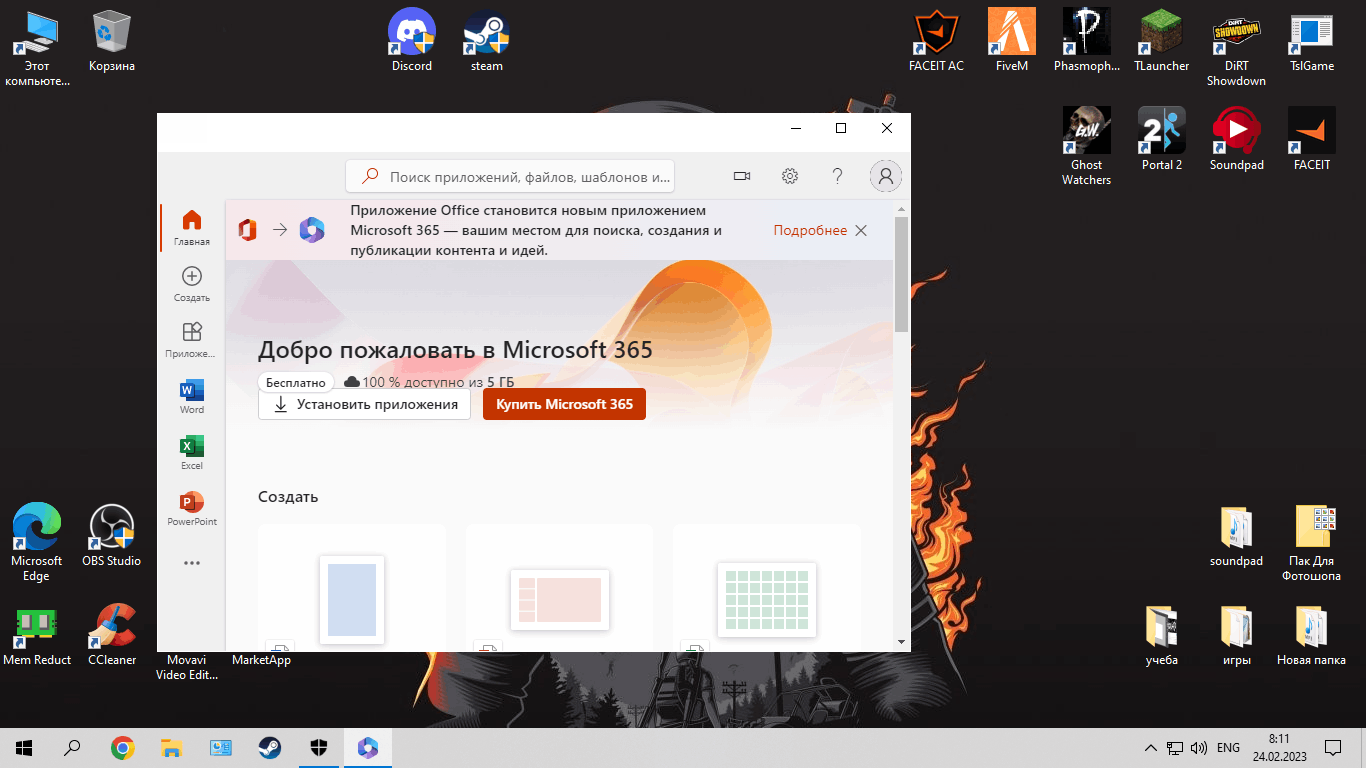The height and width of the screenshot is (768, 1366).
Task: Open Chrome from the taskbar
Action: (123, 747)
